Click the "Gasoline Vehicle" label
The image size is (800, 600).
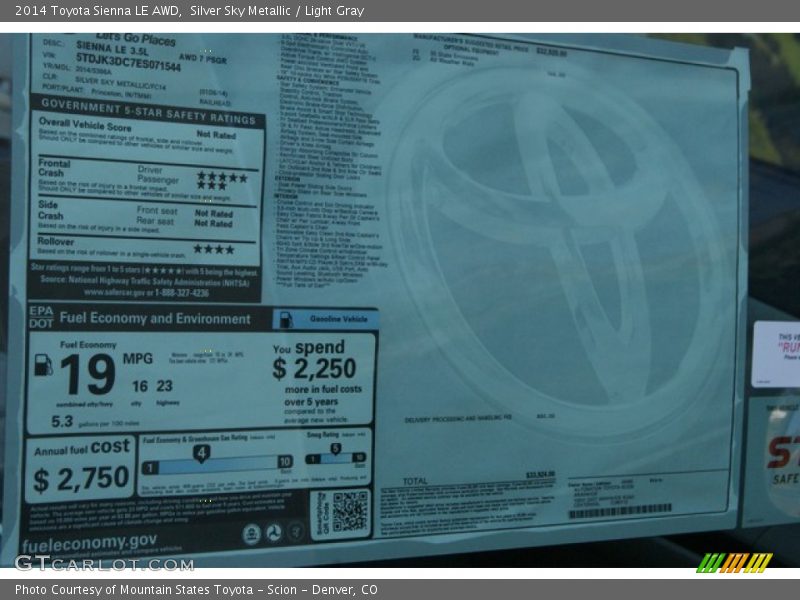pos(338,319)
